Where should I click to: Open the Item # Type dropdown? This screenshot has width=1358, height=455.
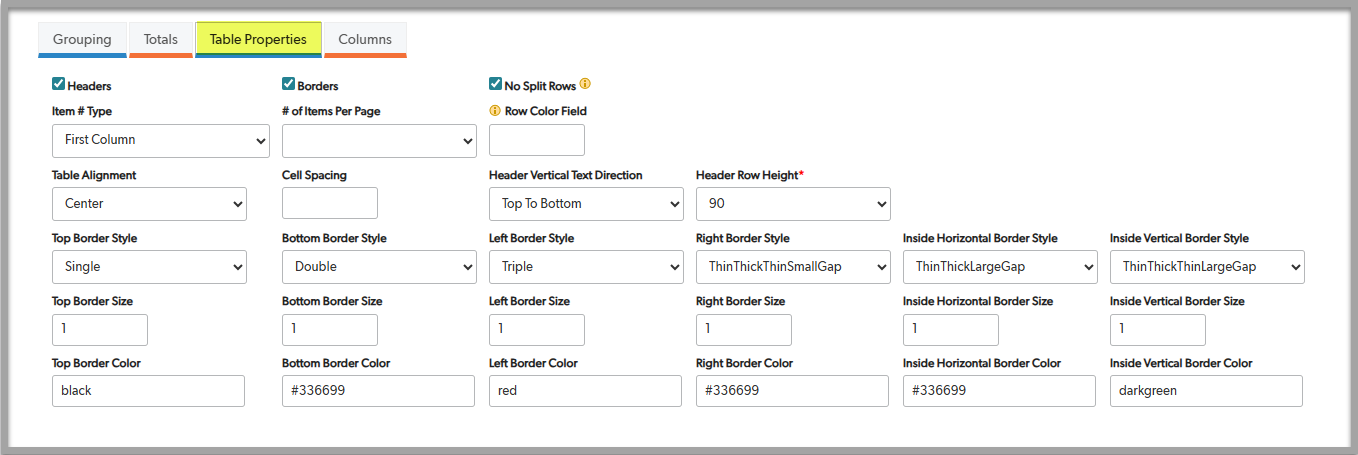coord(160,140)
